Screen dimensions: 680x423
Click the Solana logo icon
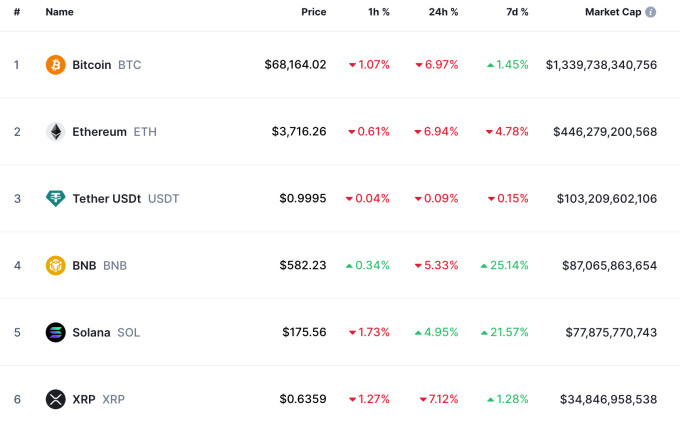(56, 333)
